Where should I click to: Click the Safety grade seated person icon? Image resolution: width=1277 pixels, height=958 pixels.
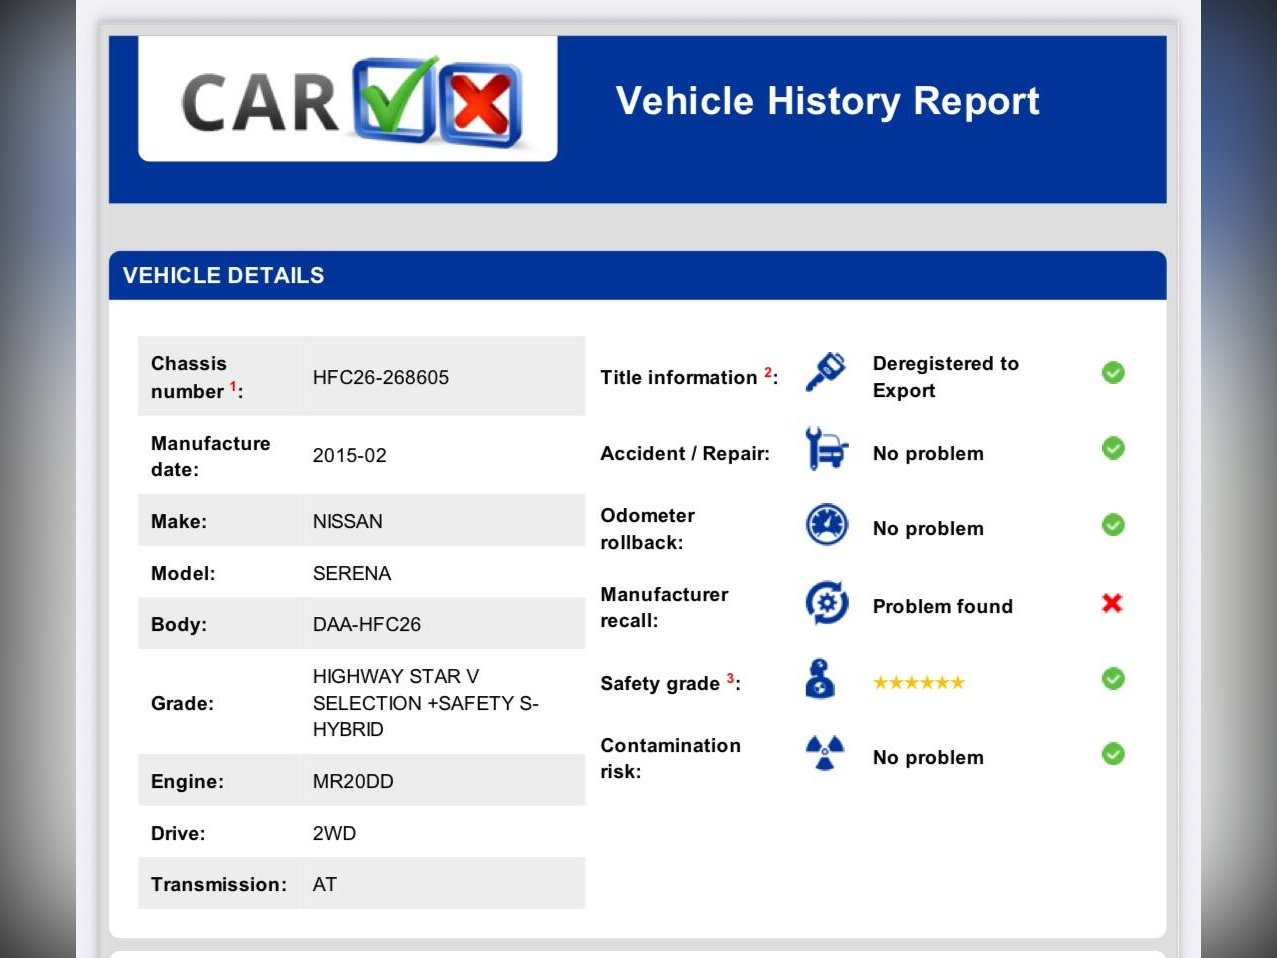820,679
